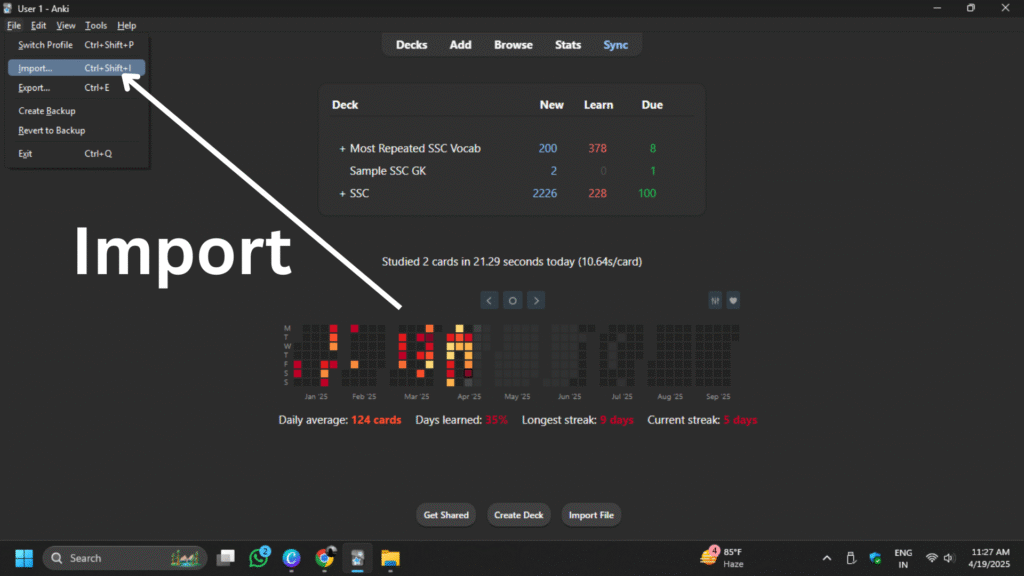Click the Get Shared button
Screen dimensions: 1024x576
point(446,515)
